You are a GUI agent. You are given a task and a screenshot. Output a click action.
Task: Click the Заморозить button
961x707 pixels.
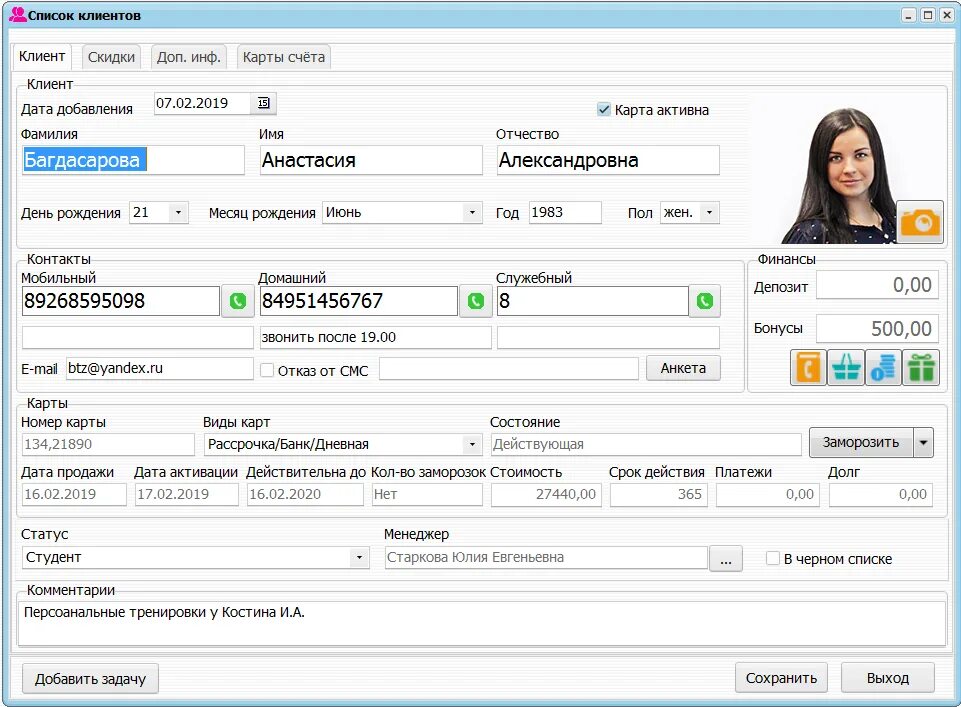point(861,442)
